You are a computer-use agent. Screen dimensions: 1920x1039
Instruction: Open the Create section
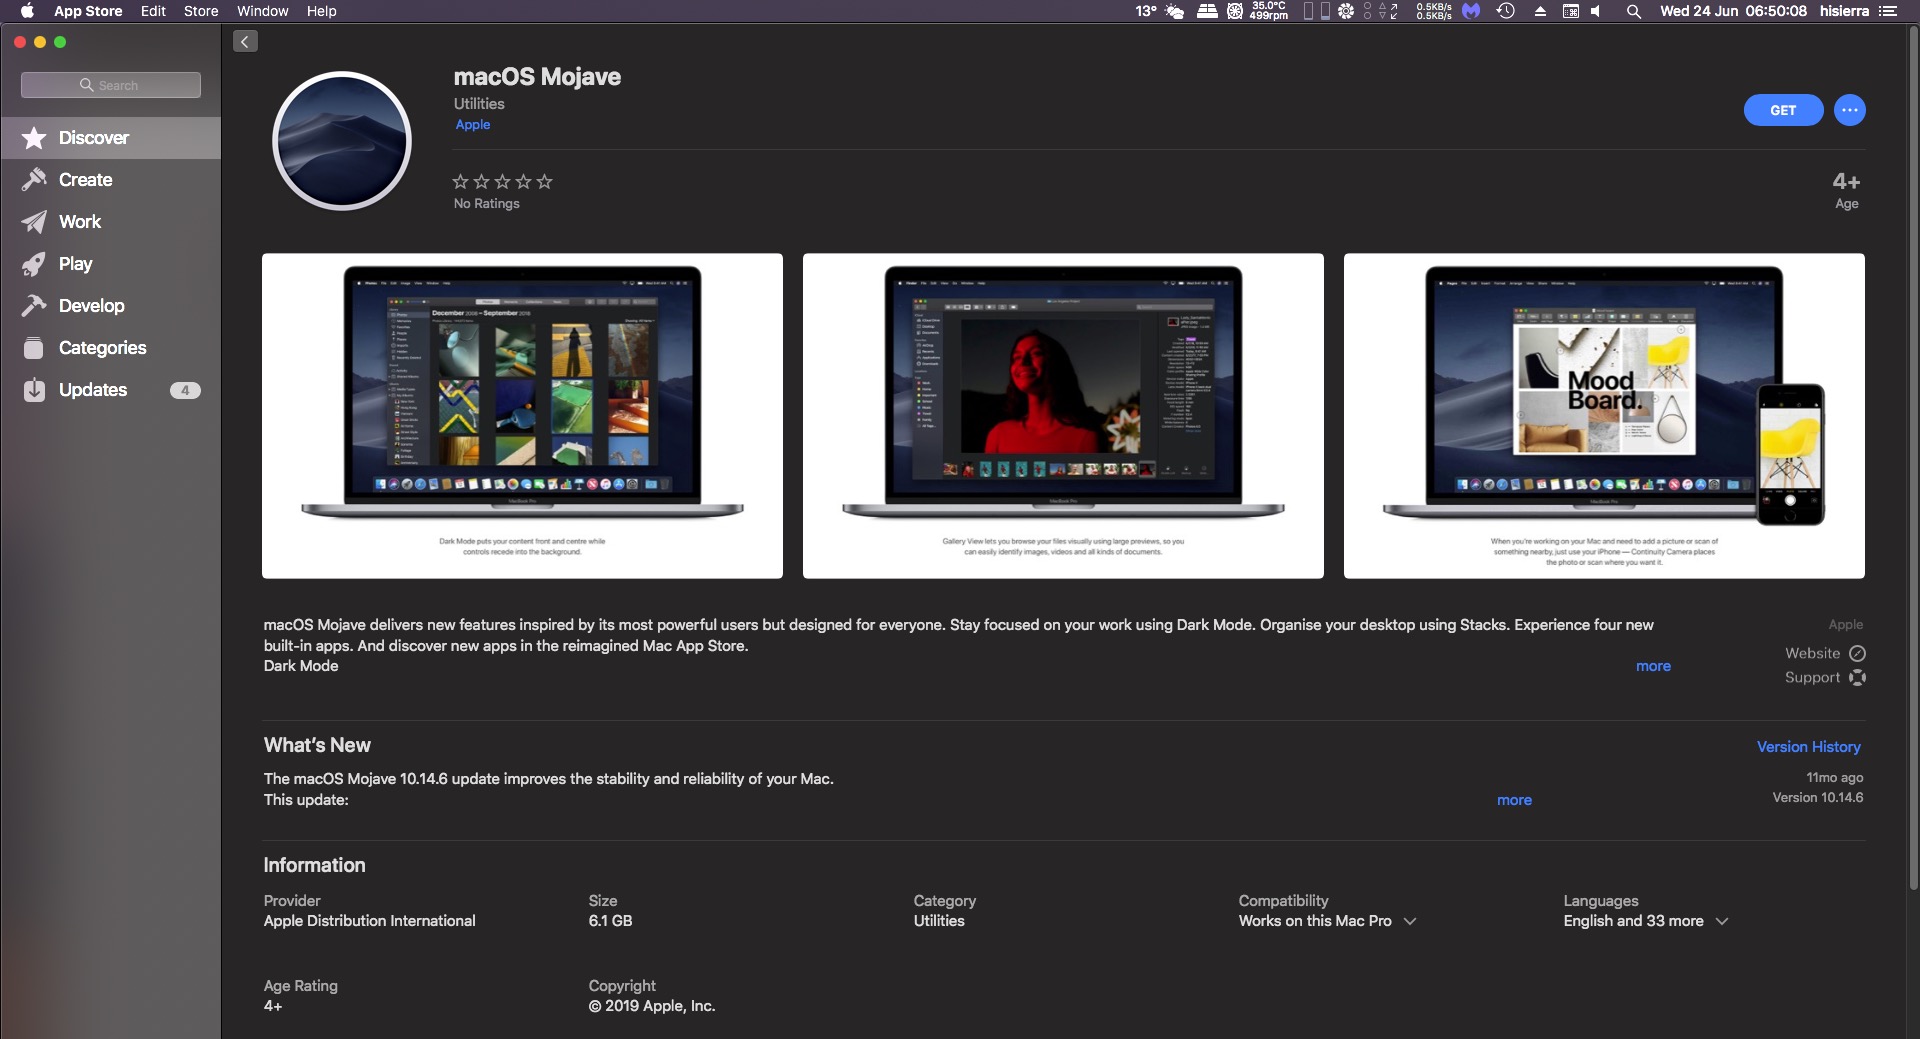point(85,180)
